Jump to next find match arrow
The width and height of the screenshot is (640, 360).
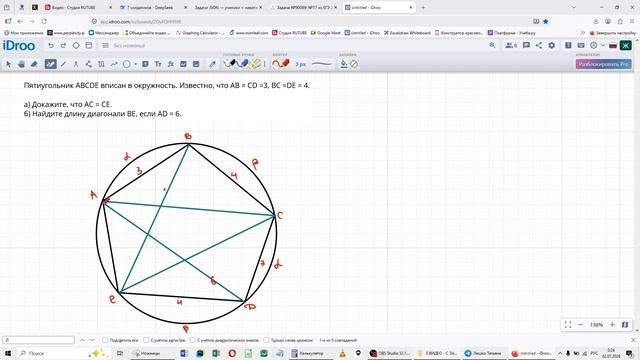click(x=92, y=340)
